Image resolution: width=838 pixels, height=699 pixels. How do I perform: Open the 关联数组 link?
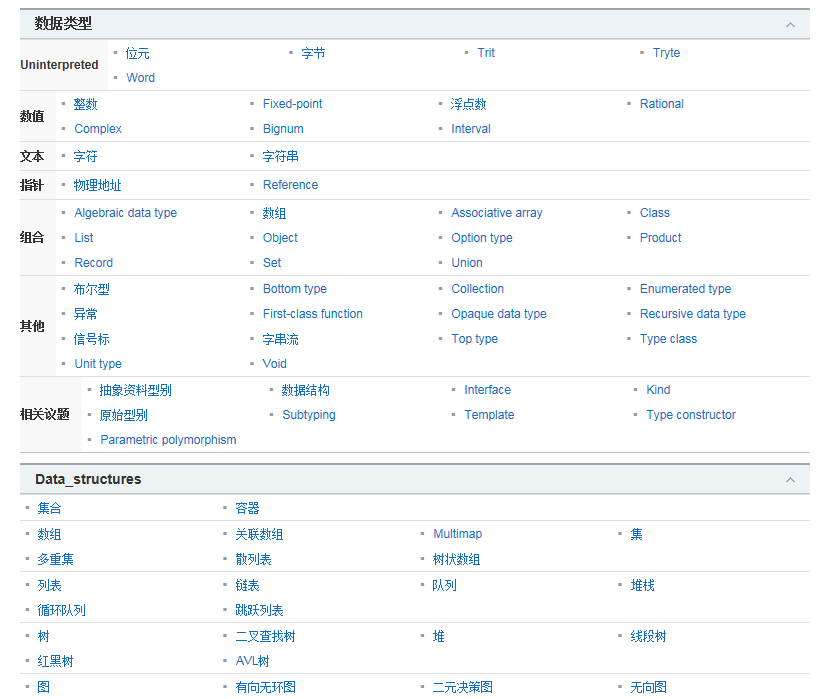259,535
